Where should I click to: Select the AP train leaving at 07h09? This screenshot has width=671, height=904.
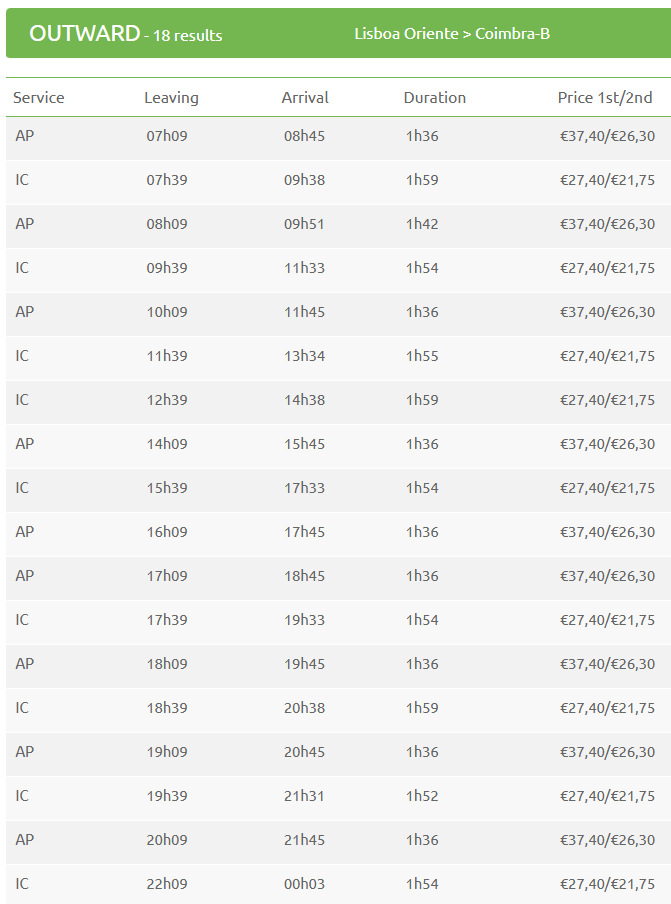point(338,138)
